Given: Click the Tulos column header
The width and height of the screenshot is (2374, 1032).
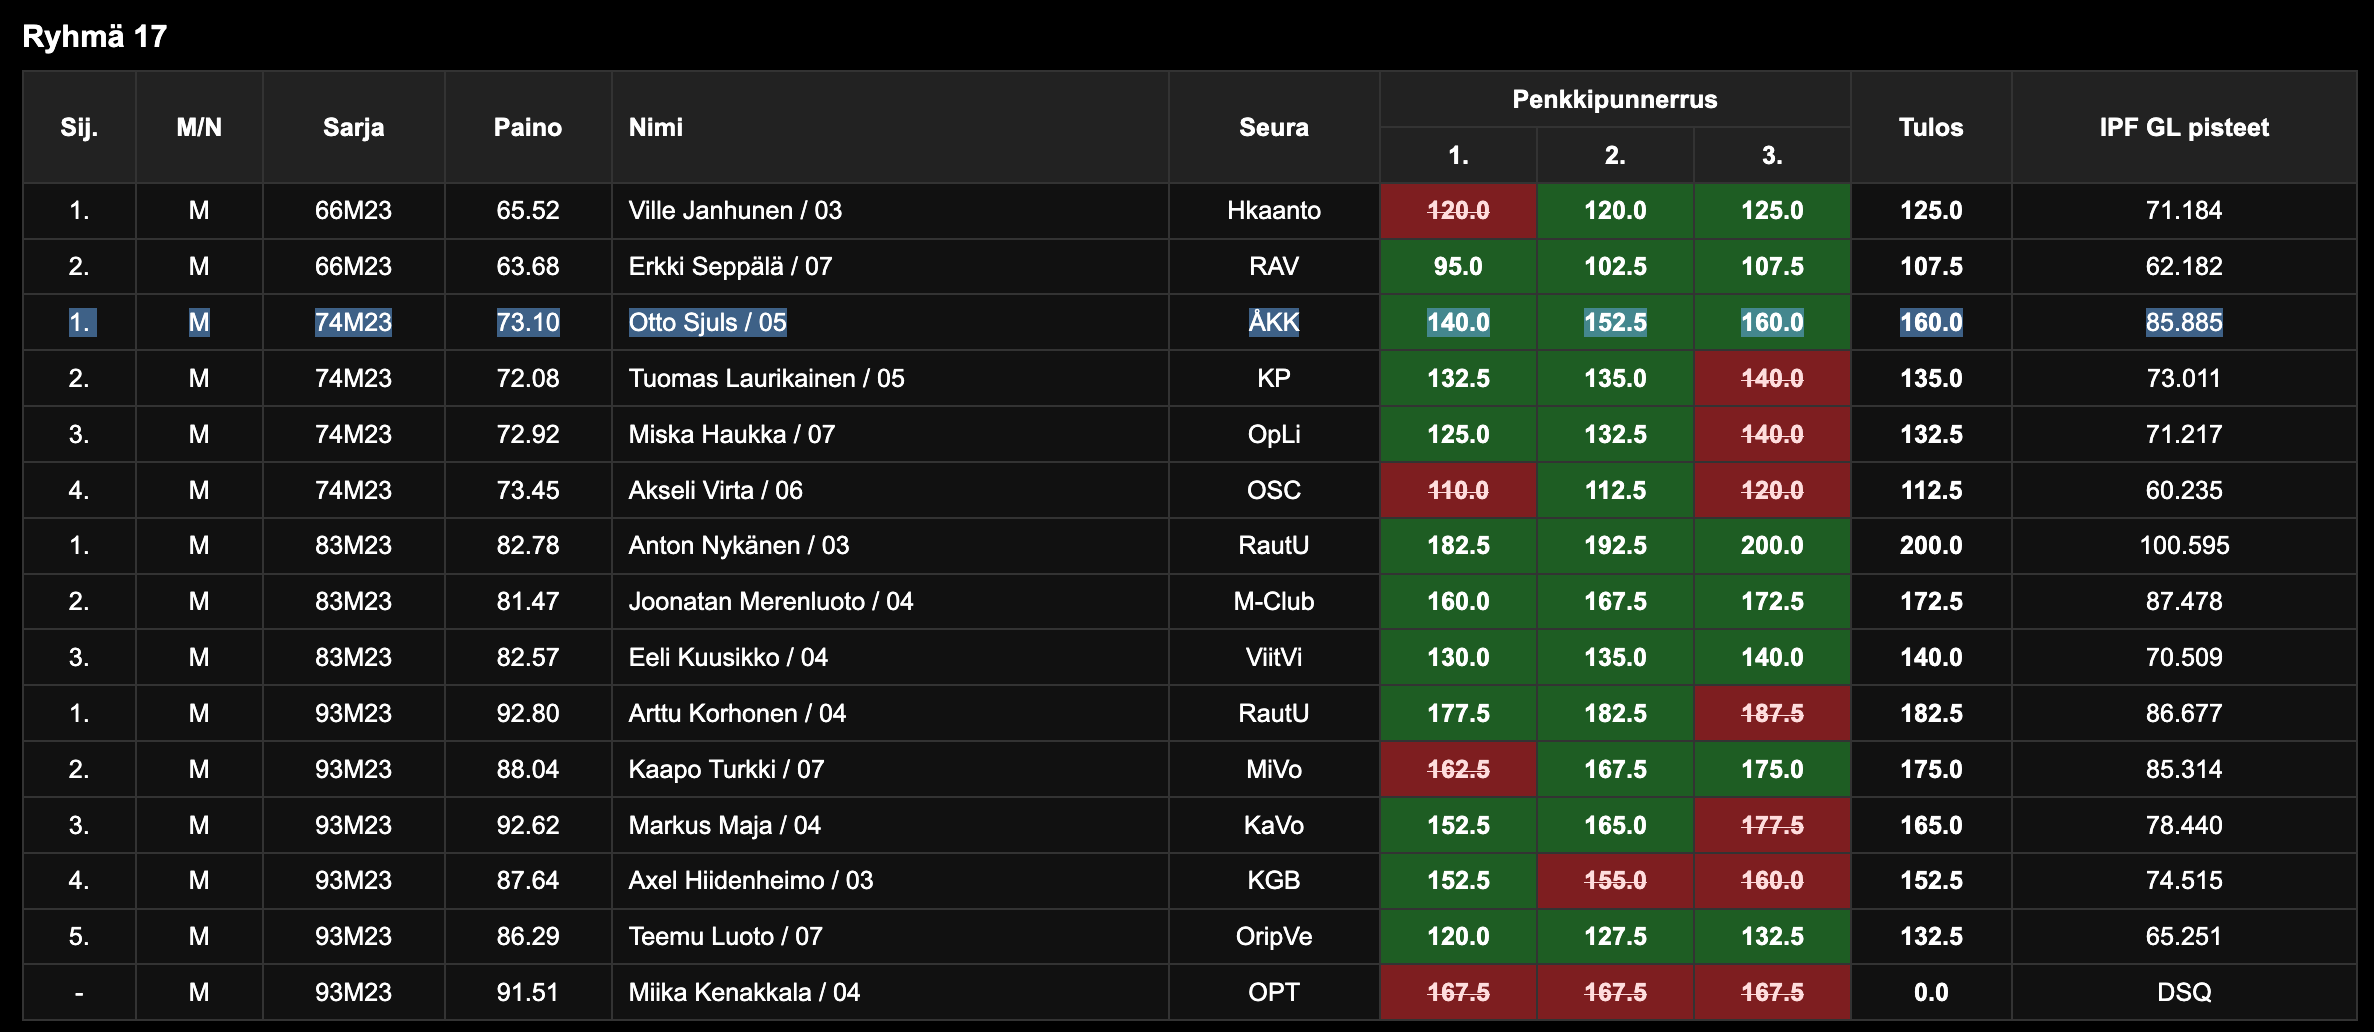Looking at the screenshot, I should pyautogui.click(x=1930, y=127).
